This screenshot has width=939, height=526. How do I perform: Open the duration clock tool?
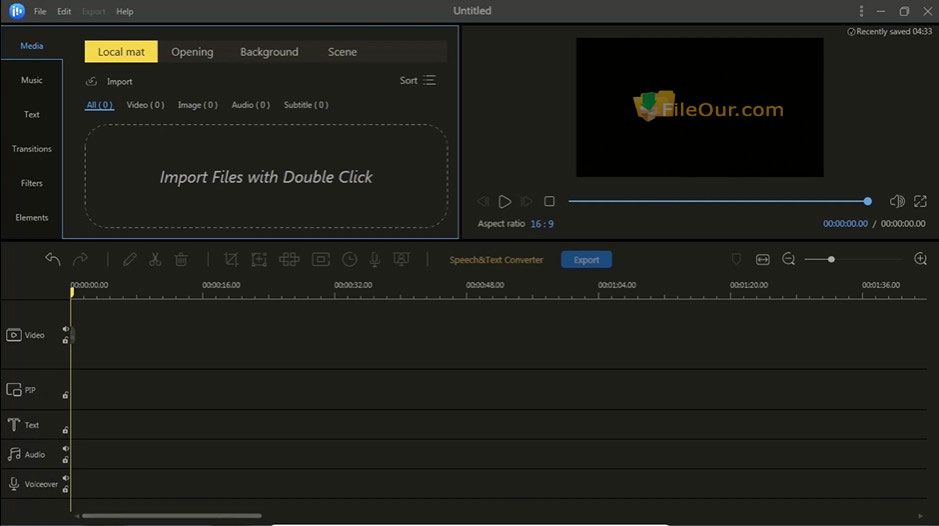pyautogui.click(x=349, y=259)
